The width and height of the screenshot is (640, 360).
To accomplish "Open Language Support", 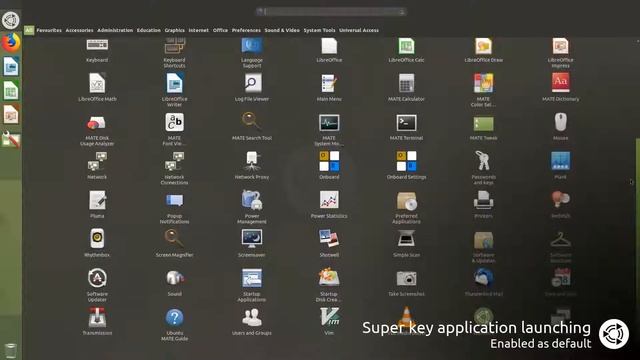I will (252, 53).
